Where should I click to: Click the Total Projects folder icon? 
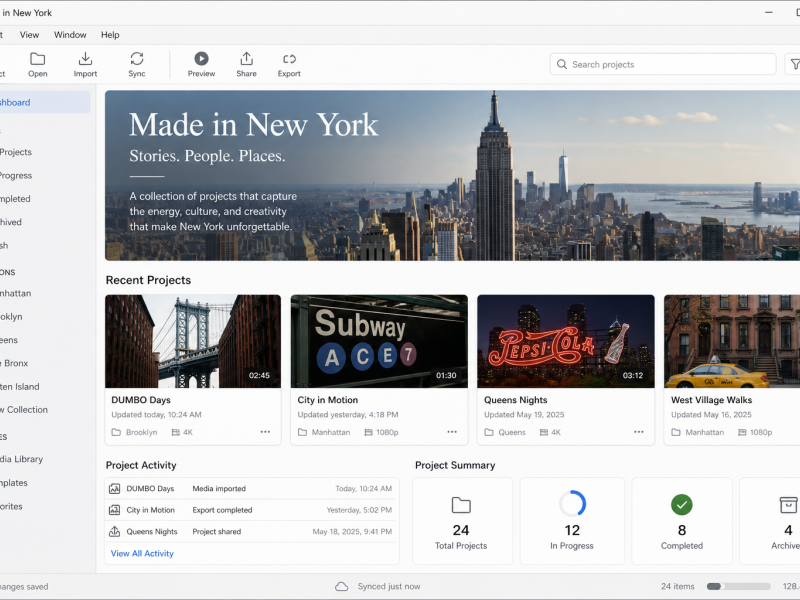coord(461,505)
